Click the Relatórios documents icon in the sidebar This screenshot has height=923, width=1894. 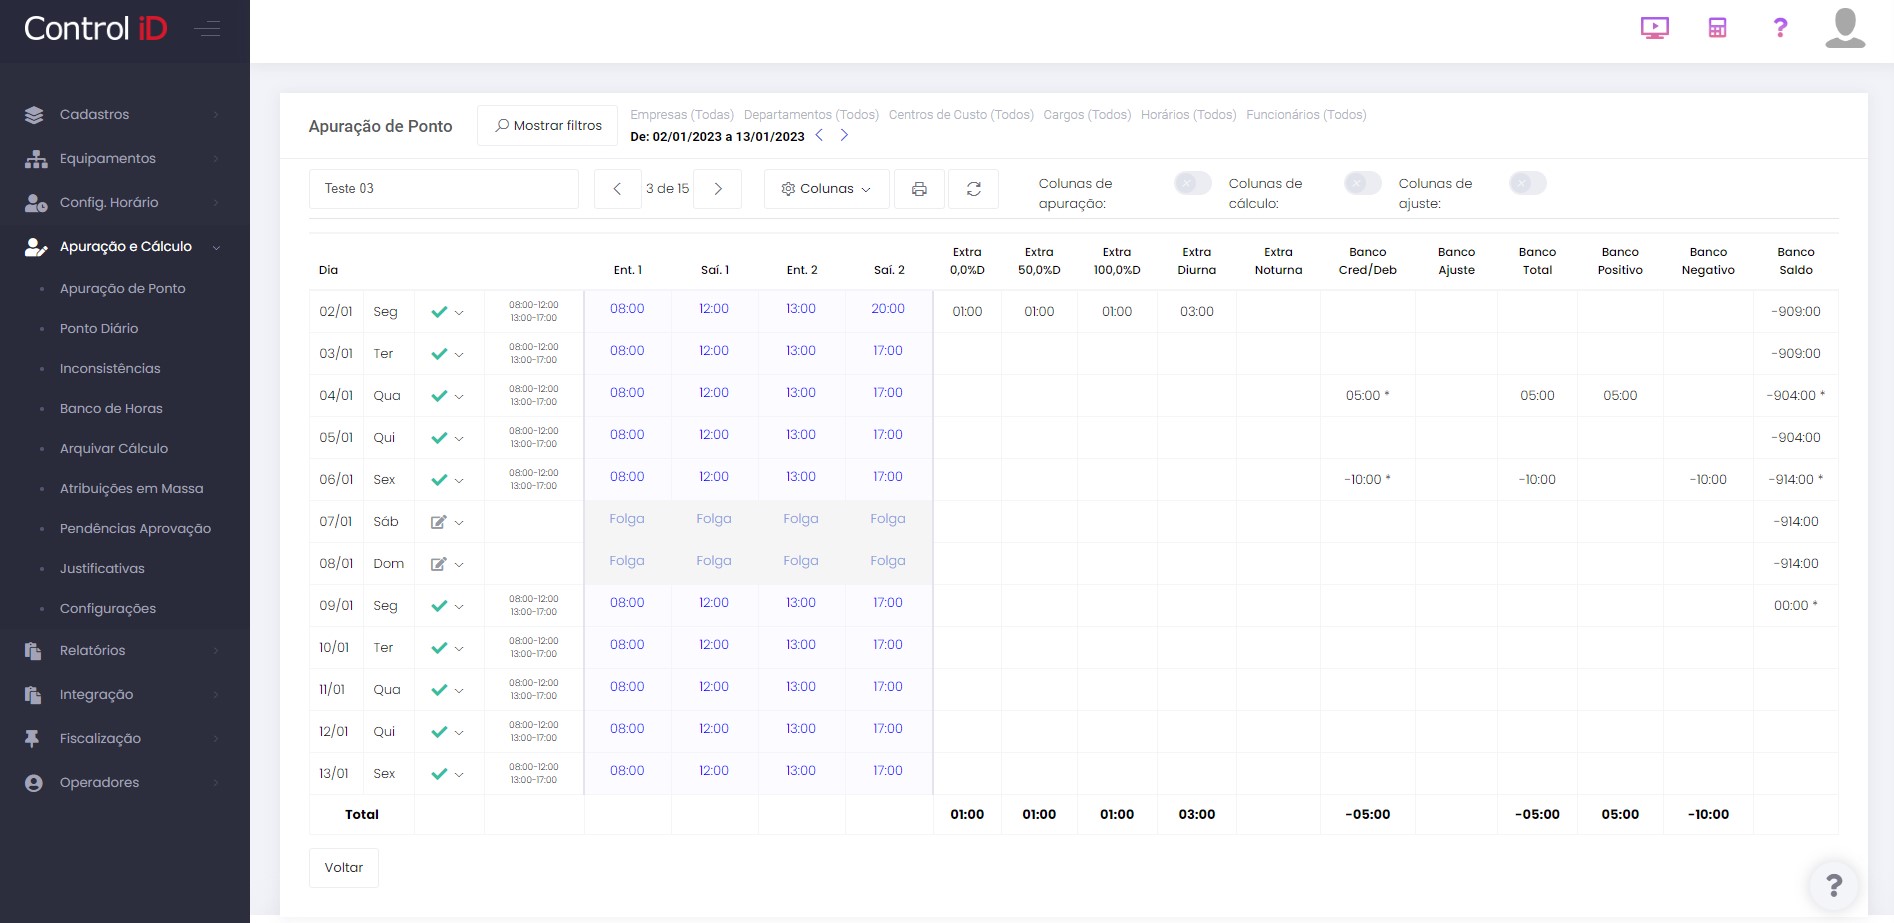[33, 651]
